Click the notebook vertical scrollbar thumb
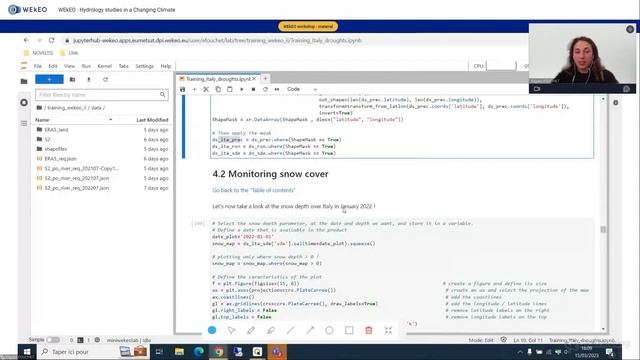The image size is (640, 360). [603, 230]
